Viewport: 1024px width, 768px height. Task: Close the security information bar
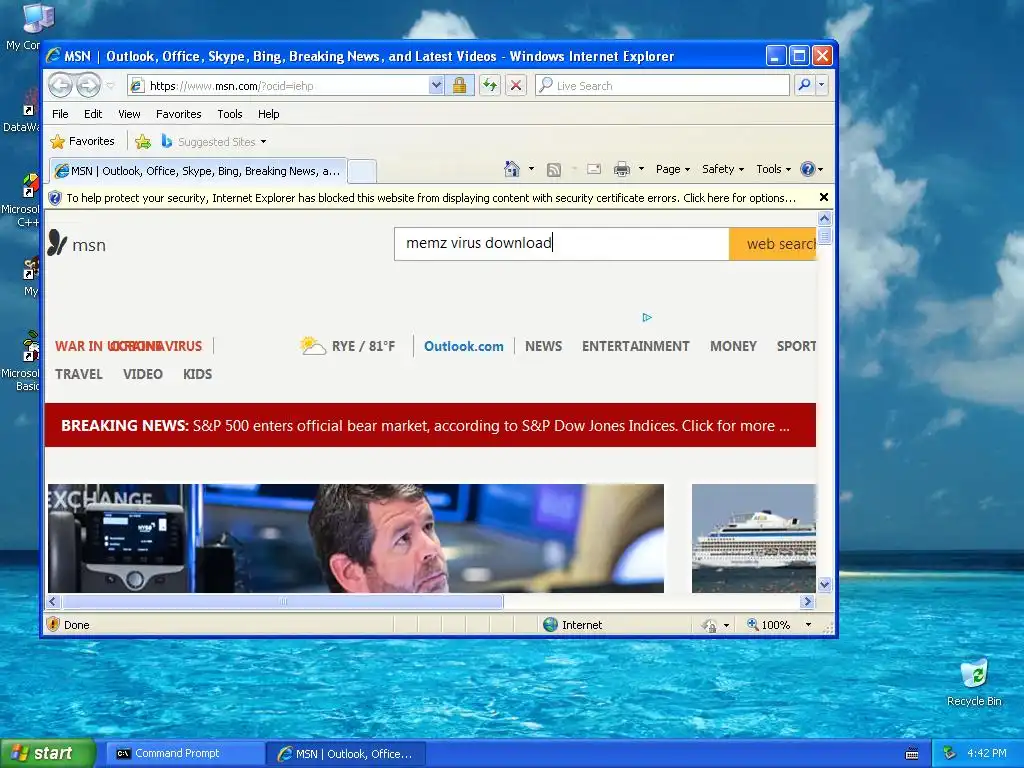[824, 197]
